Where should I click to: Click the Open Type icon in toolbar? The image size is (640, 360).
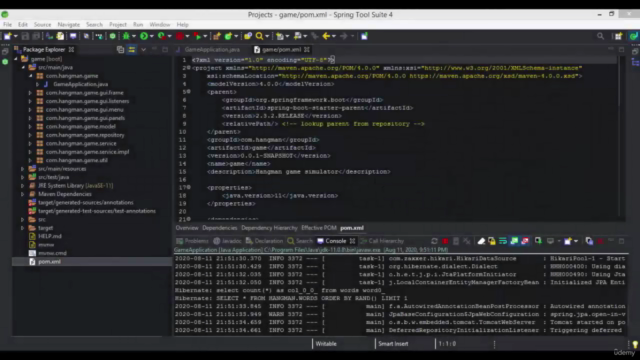[248, 36]
